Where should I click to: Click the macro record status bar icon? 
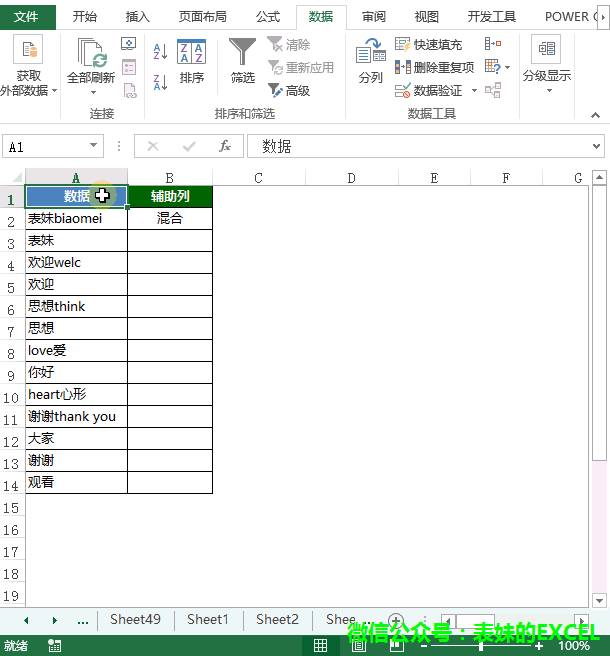(x=55, y=646)
